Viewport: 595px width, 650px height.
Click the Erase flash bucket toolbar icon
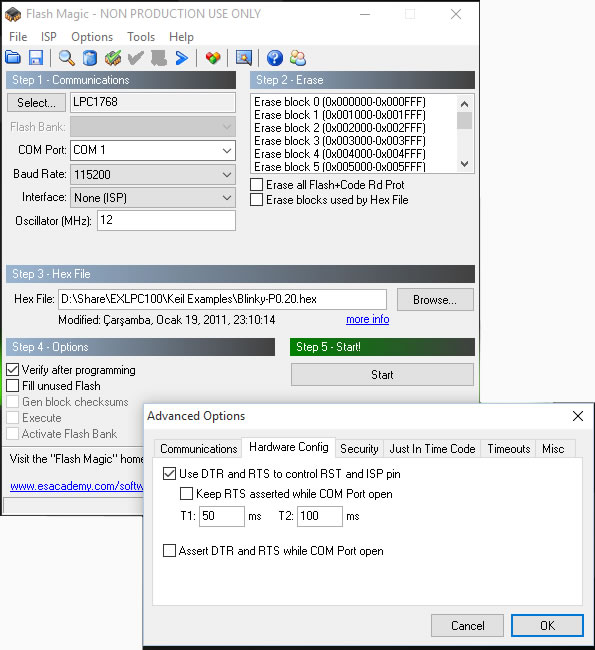point(90,58)
